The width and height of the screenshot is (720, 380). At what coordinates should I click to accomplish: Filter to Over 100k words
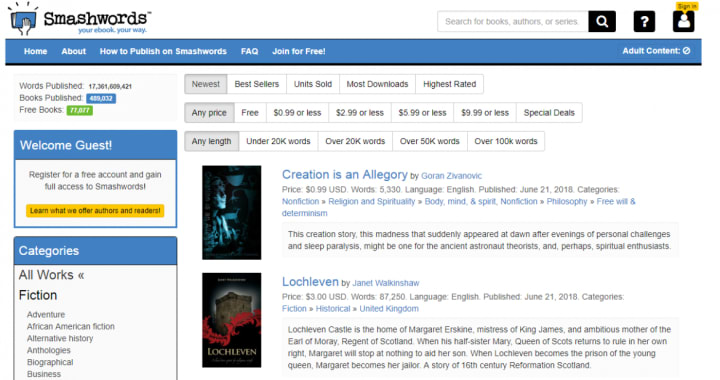click(506, 141)
